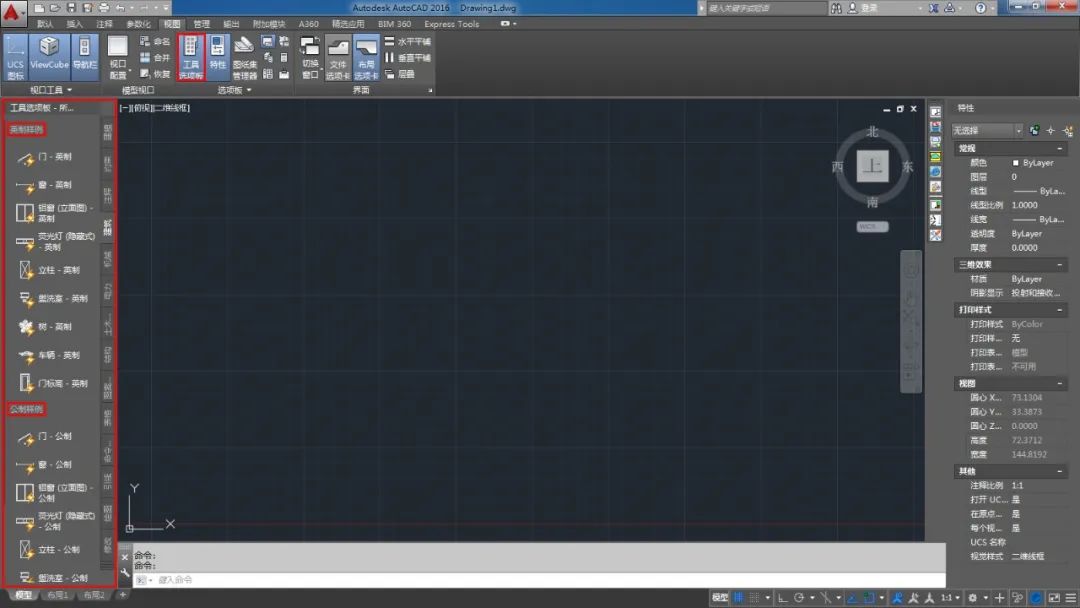Open the 布局1 layout tab
The width and height of the screenshot is (1080, 608).
pyautogui.click(x=57, y=595)
